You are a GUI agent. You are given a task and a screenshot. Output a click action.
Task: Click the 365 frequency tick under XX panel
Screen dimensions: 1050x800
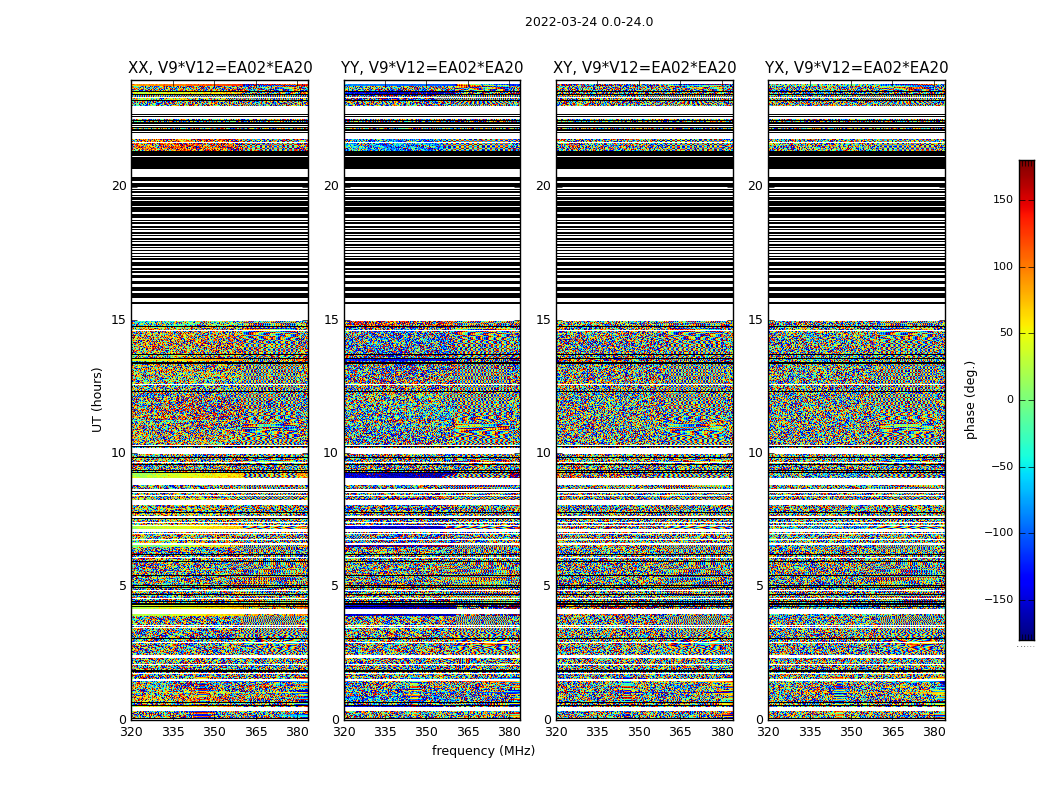pos(256,732)
